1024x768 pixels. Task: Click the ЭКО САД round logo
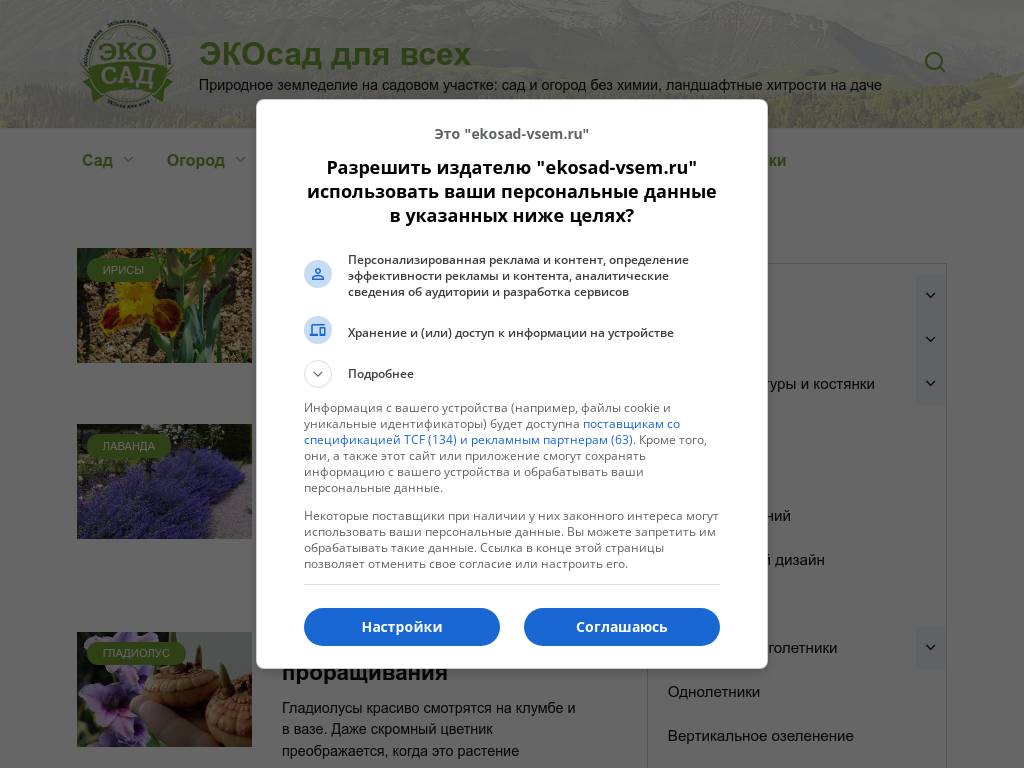(x=127, y=63)
